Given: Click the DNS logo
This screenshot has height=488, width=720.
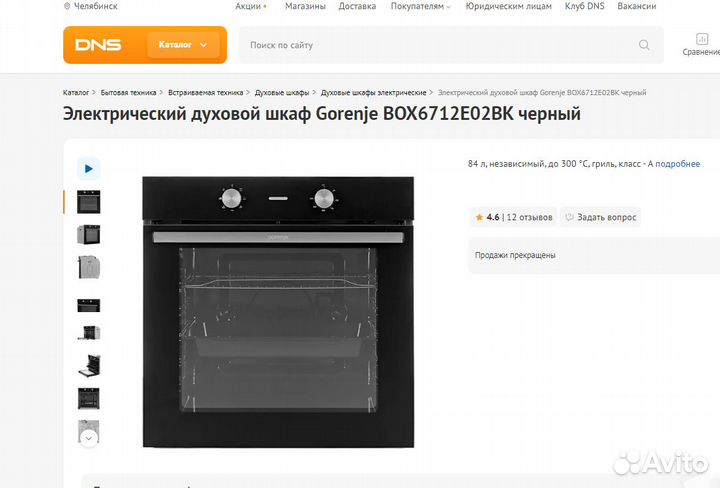Looking at the screenshot, I should 98,45.
